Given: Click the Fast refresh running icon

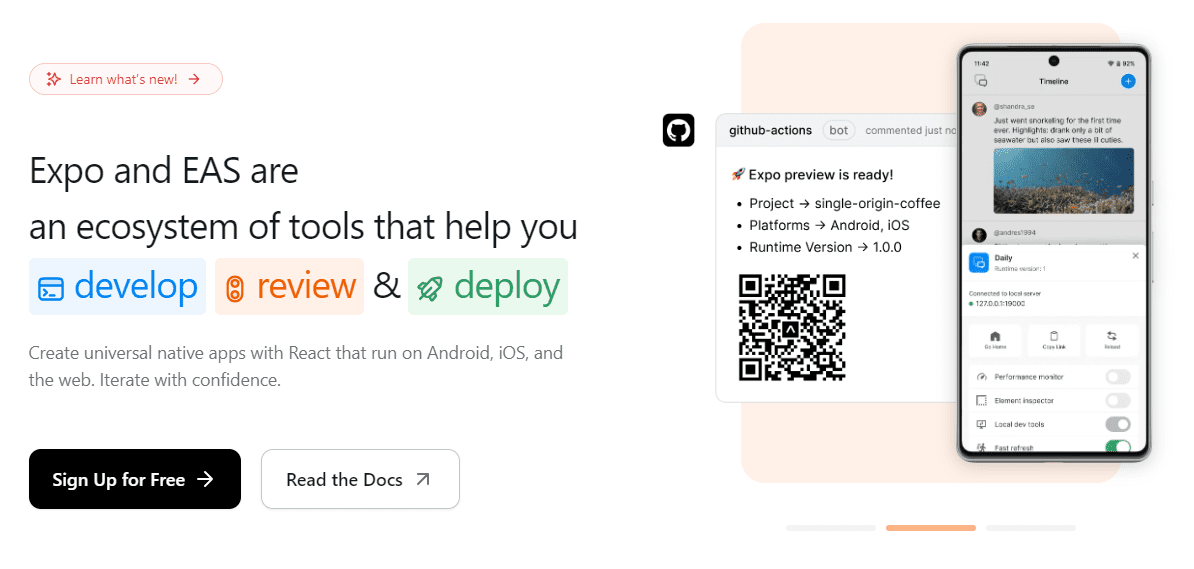Looking at the screenshot, I should click(x=981, y=448).
